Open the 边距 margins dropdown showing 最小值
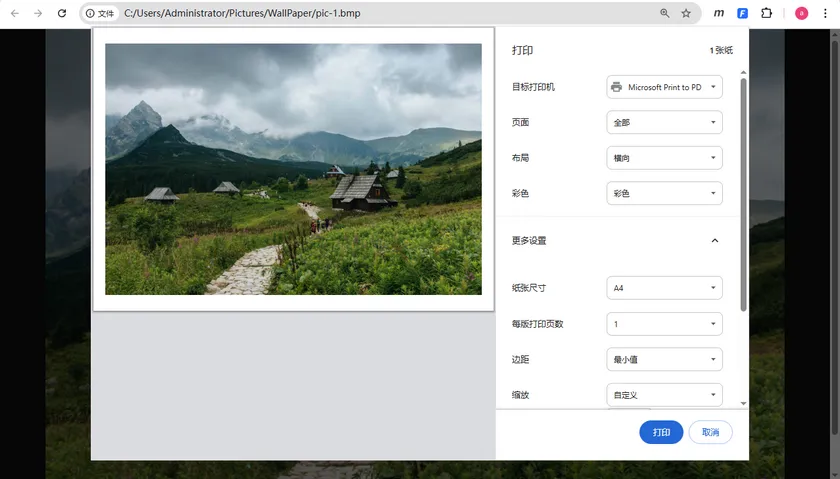 (x=664, y=359)
